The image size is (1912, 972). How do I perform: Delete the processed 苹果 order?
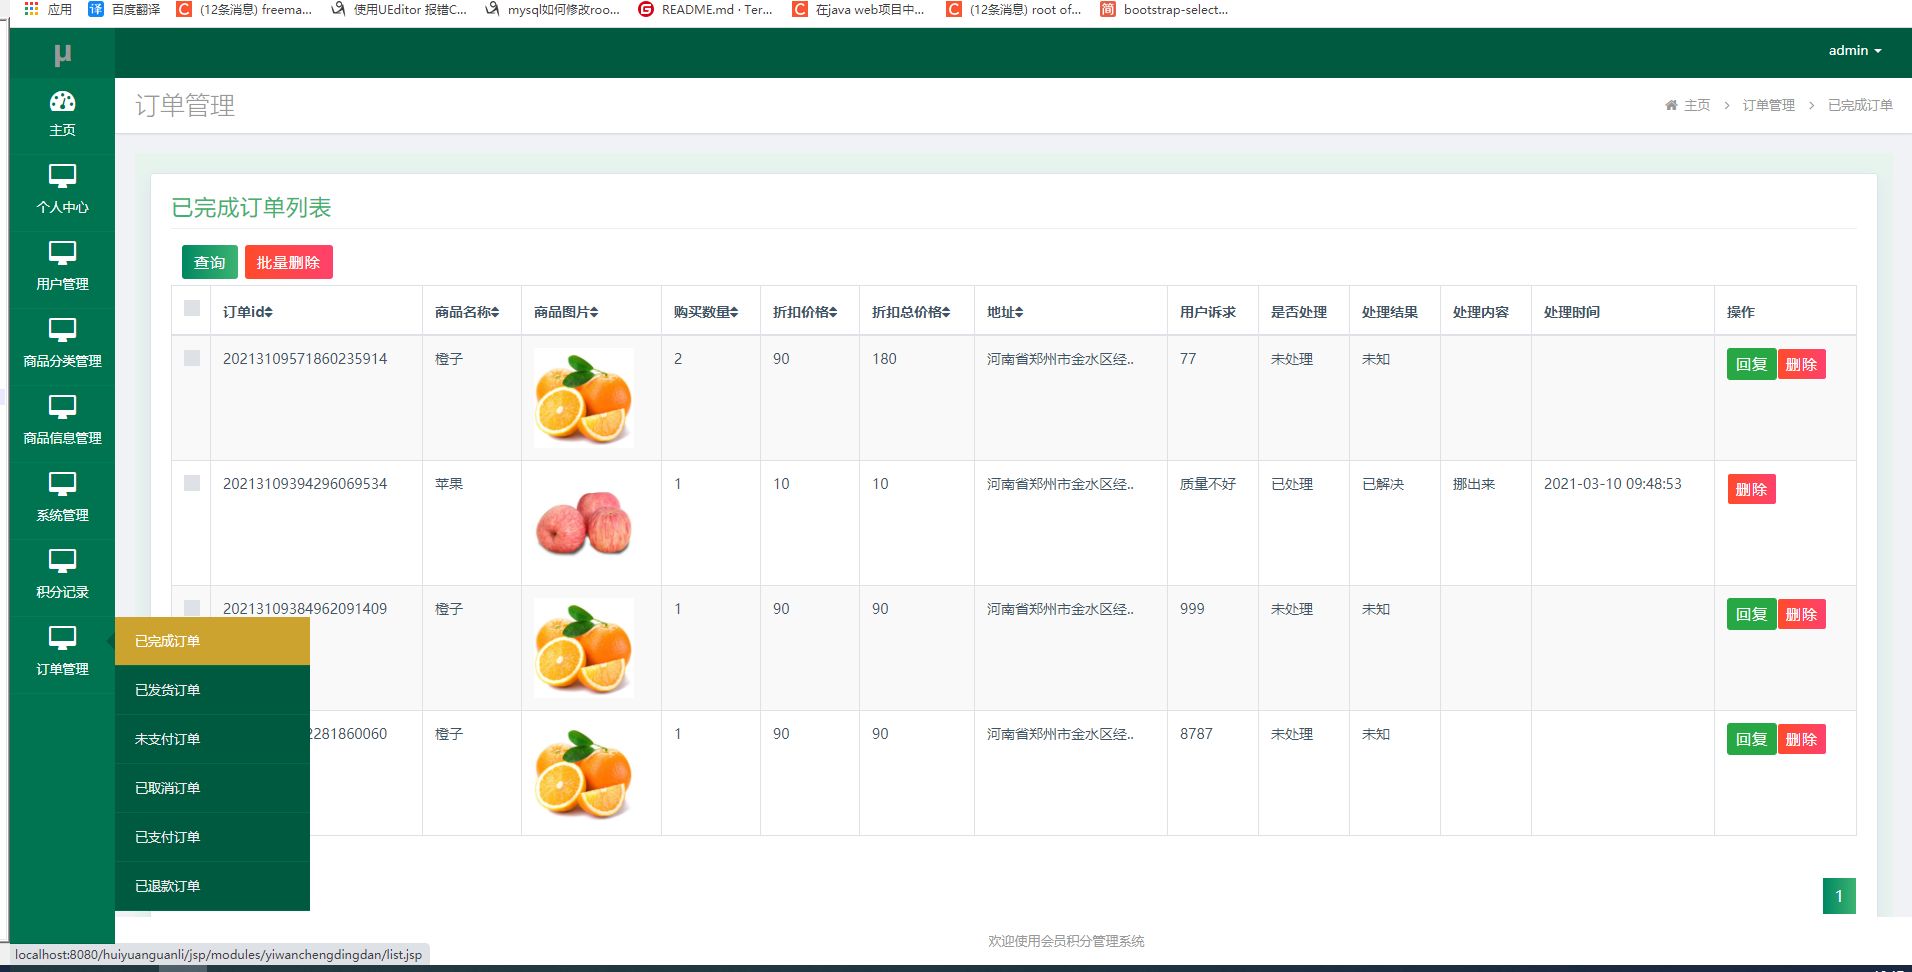[1751, 489]
